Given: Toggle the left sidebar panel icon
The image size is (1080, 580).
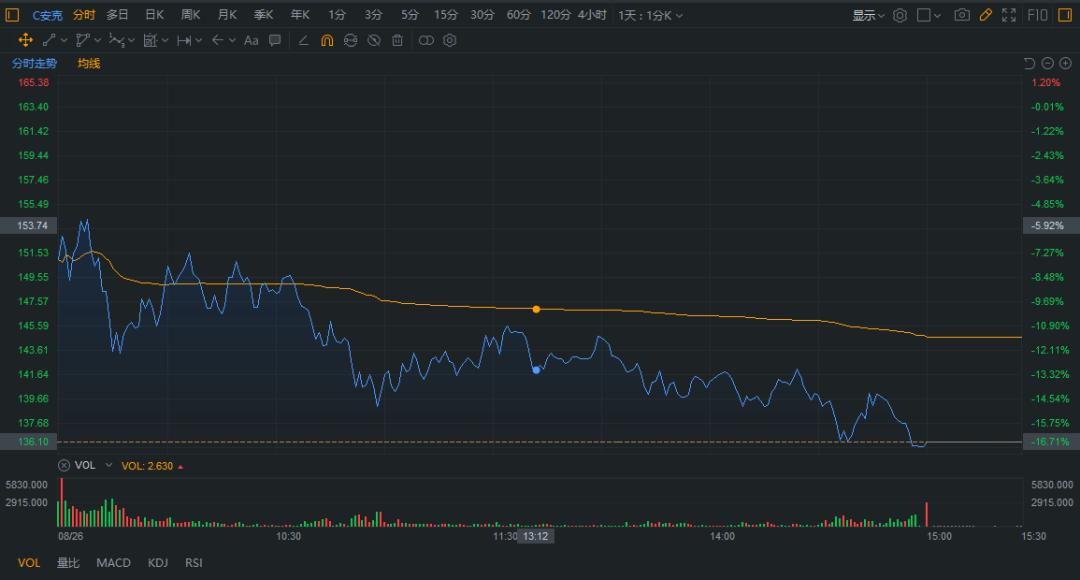Looking at the screenshot, I should pyautogui.click(x=12, y=15).
